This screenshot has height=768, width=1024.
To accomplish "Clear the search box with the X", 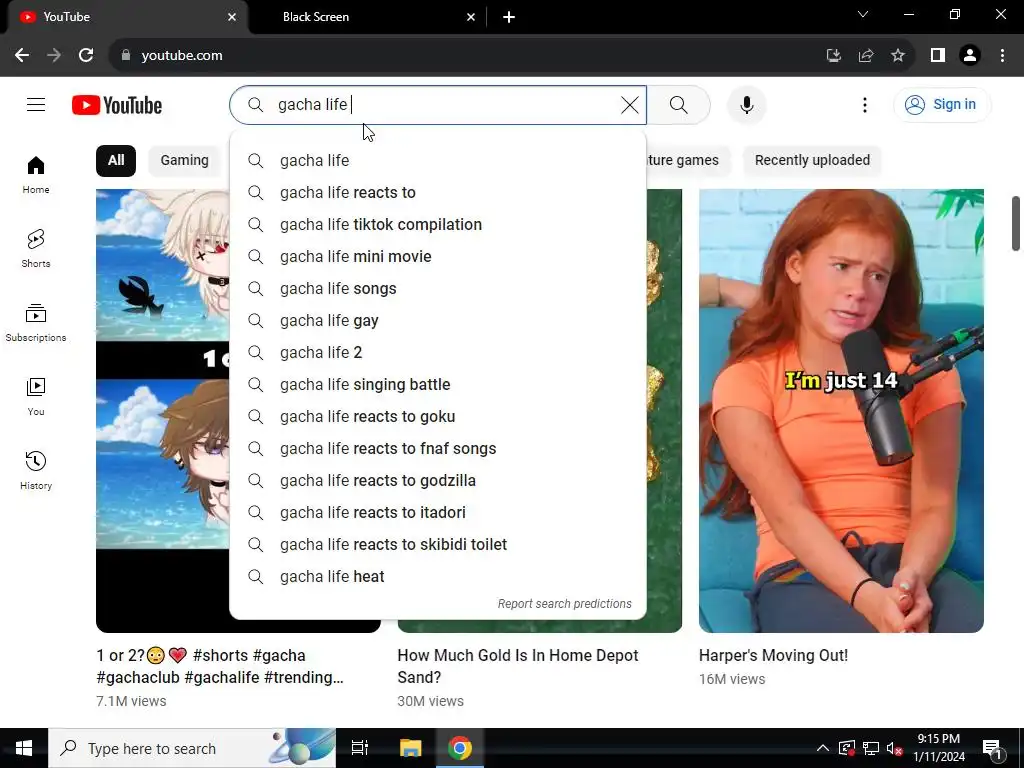I will tap(630, 104).
